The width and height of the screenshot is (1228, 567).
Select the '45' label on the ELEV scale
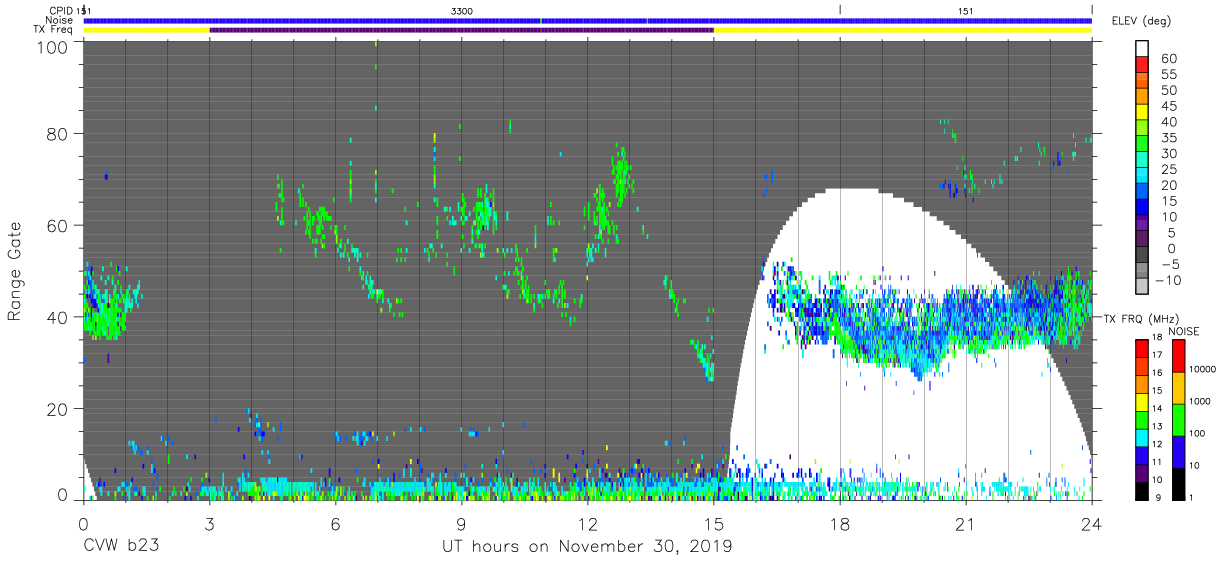point(1168,106)
